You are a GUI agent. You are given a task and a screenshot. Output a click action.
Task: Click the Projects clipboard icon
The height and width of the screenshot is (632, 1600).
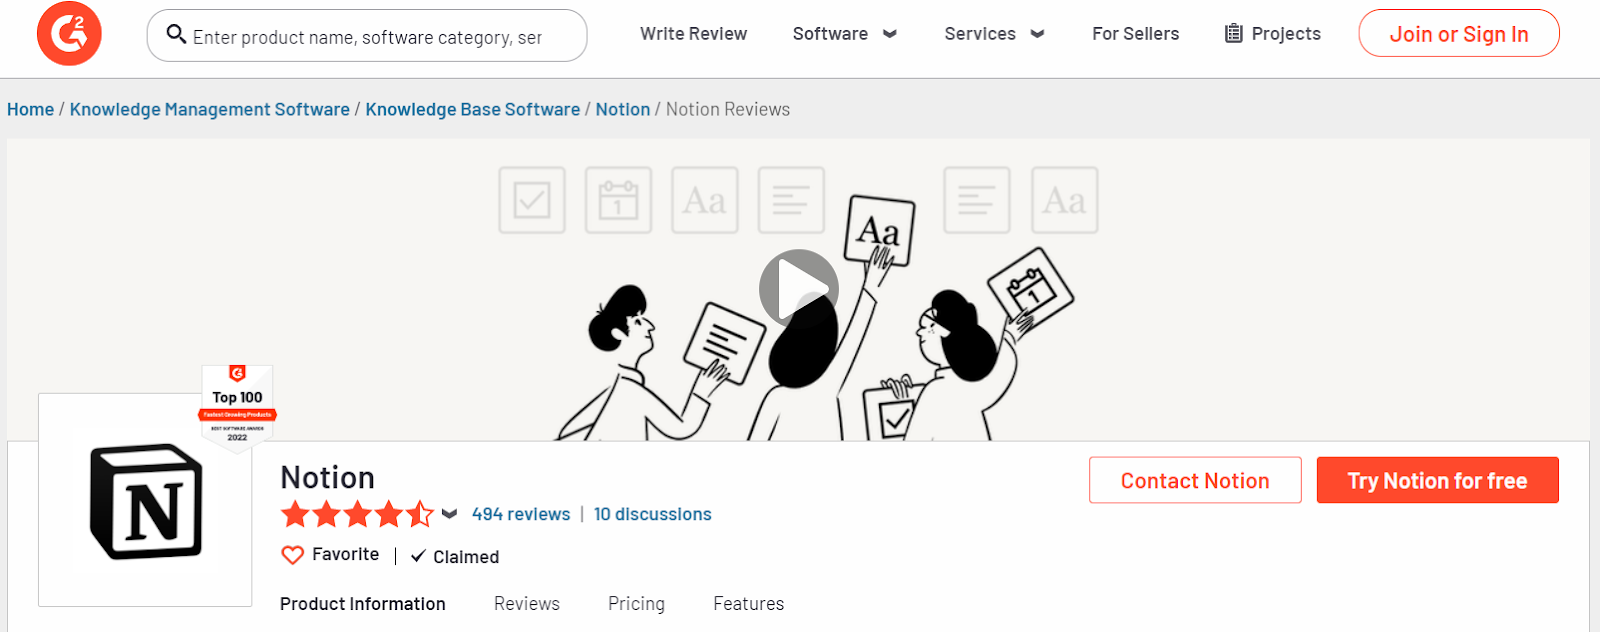pos(1234,34)
